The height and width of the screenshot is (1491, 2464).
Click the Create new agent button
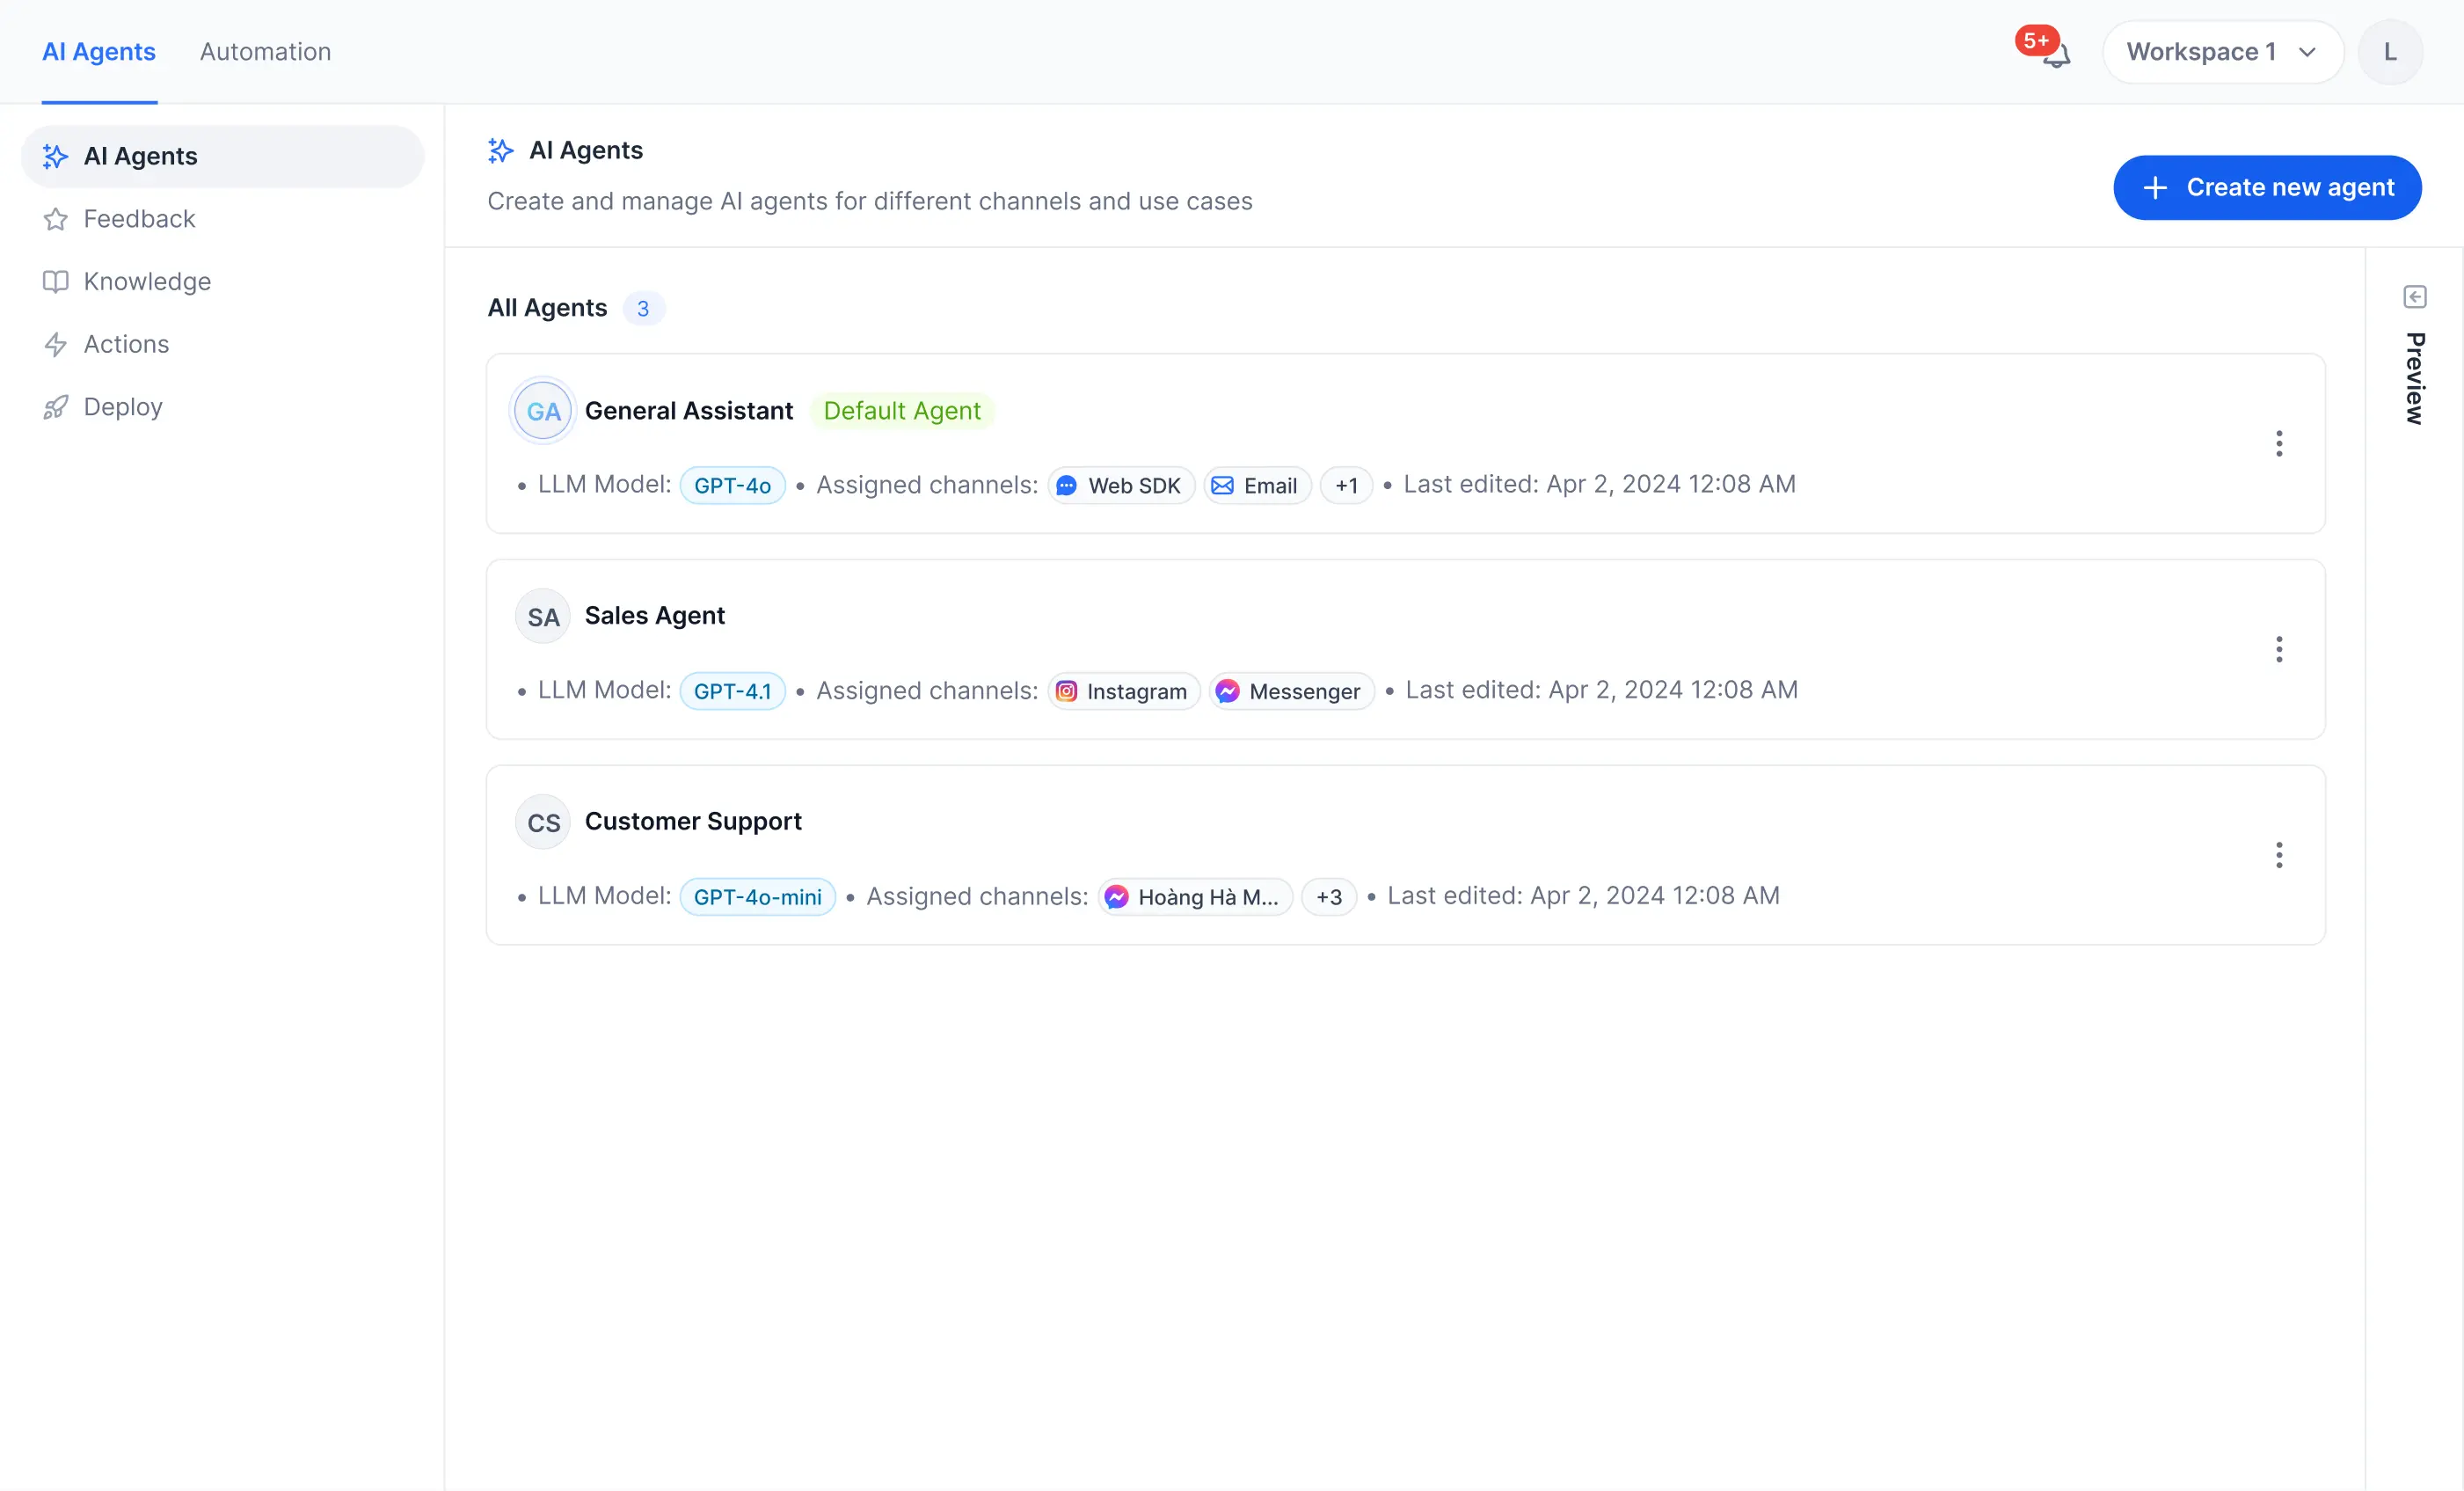pyautogui.click(x=2266, y=187)
